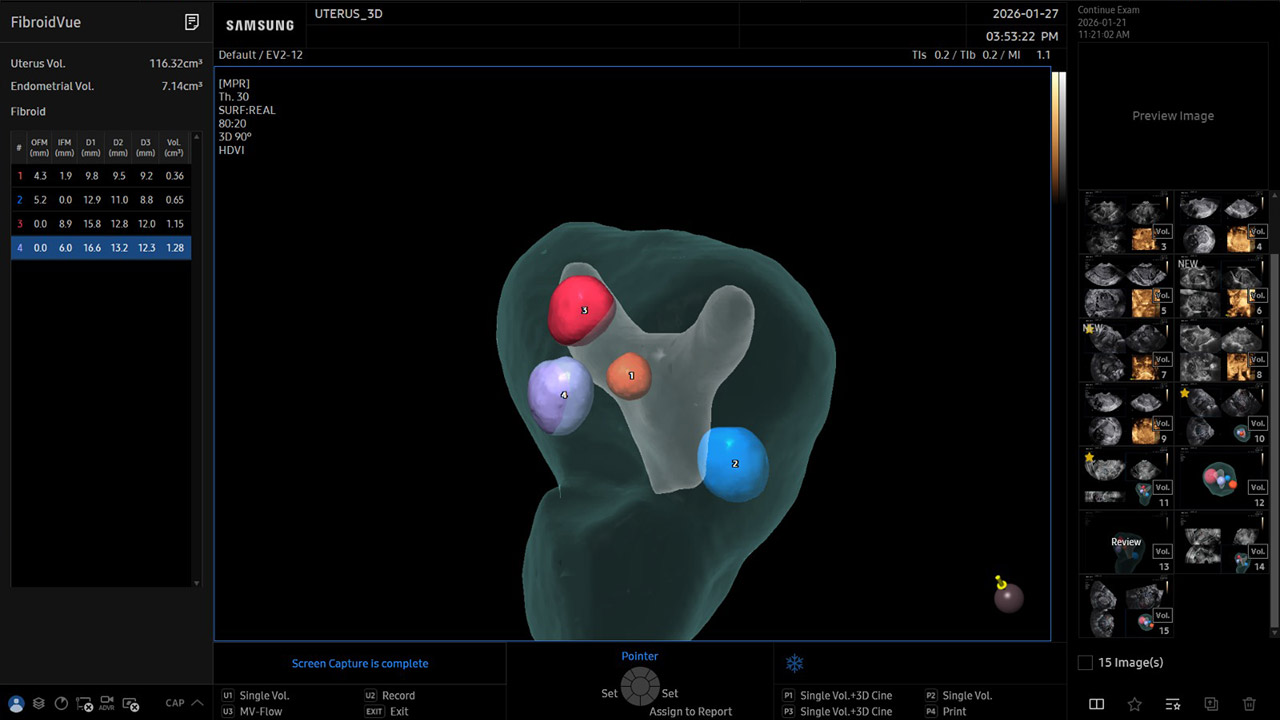Click the blue fibroid 2 in 3D view
The width and height of the screenshot is (1280, 720).
click(x=733, y=463)
